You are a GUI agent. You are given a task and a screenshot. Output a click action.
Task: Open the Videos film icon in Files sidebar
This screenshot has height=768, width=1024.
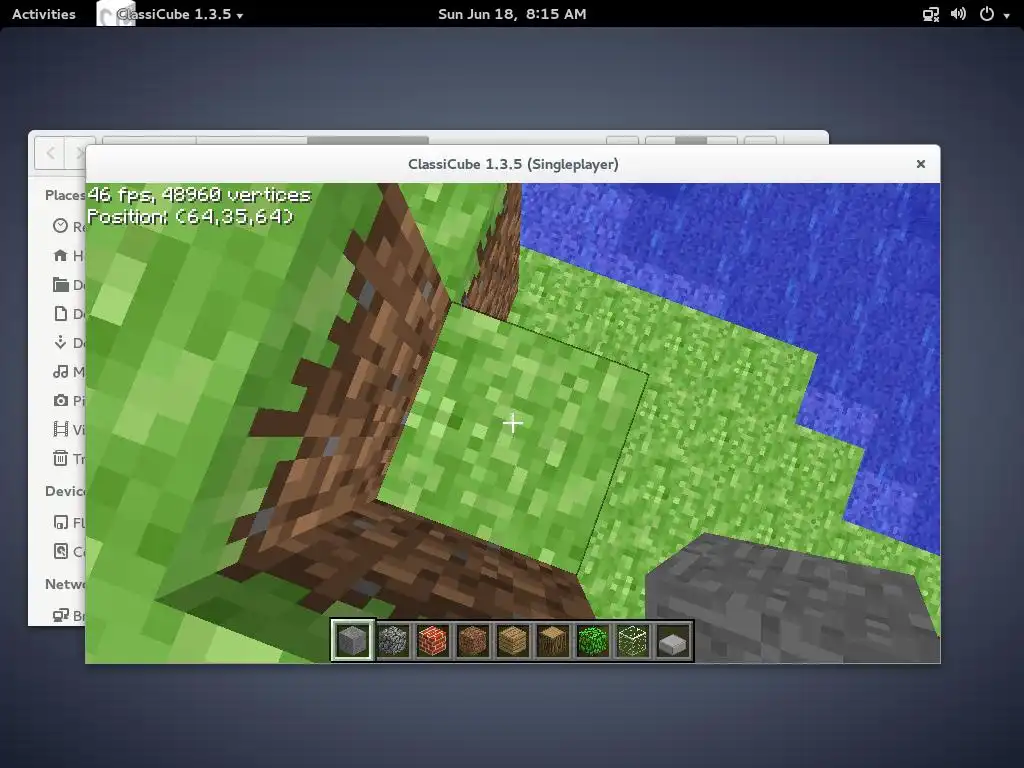(x=61, y=429)
